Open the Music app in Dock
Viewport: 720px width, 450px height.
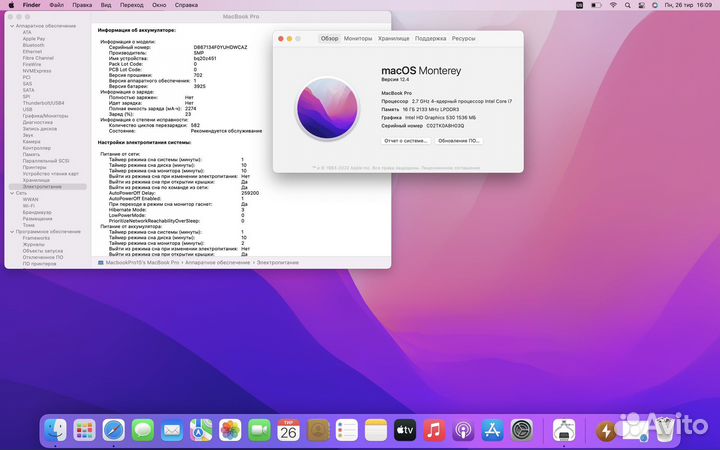tap(434, 431)
